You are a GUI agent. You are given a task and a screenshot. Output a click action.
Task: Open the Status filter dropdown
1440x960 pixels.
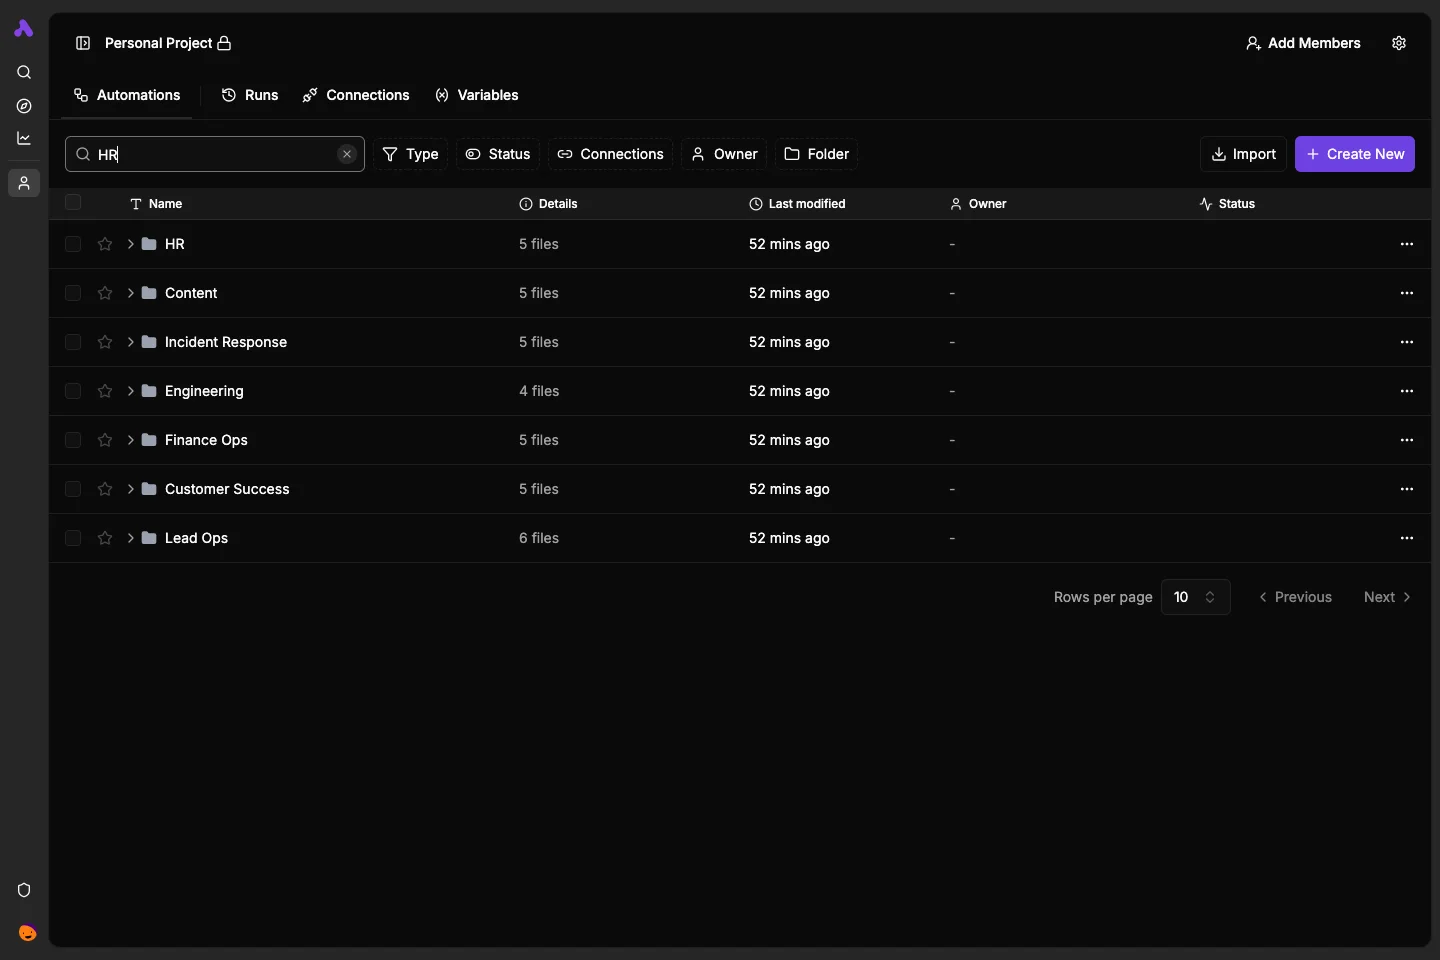click(x=498, y=154)
